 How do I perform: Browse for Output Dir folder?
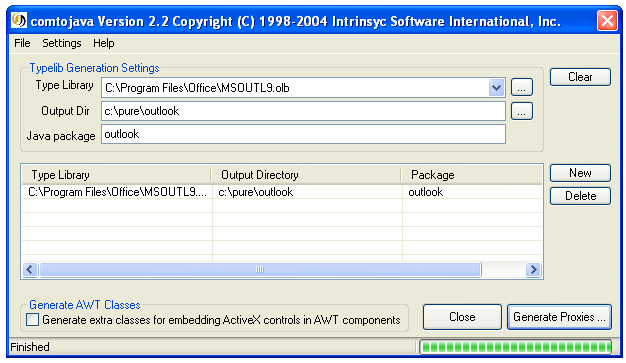tap(521, 111)
